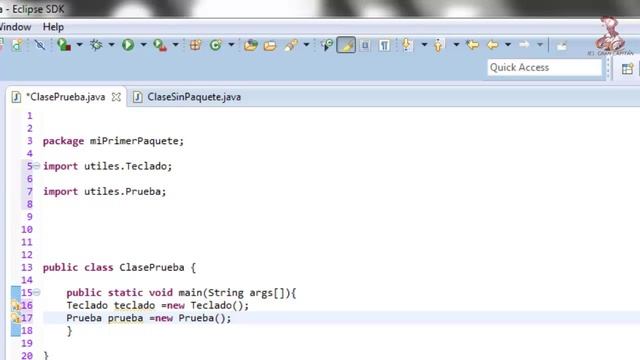Click the Run External Tools icon
Viewport: 640px width, 360px height.
[x=160, y=44]
